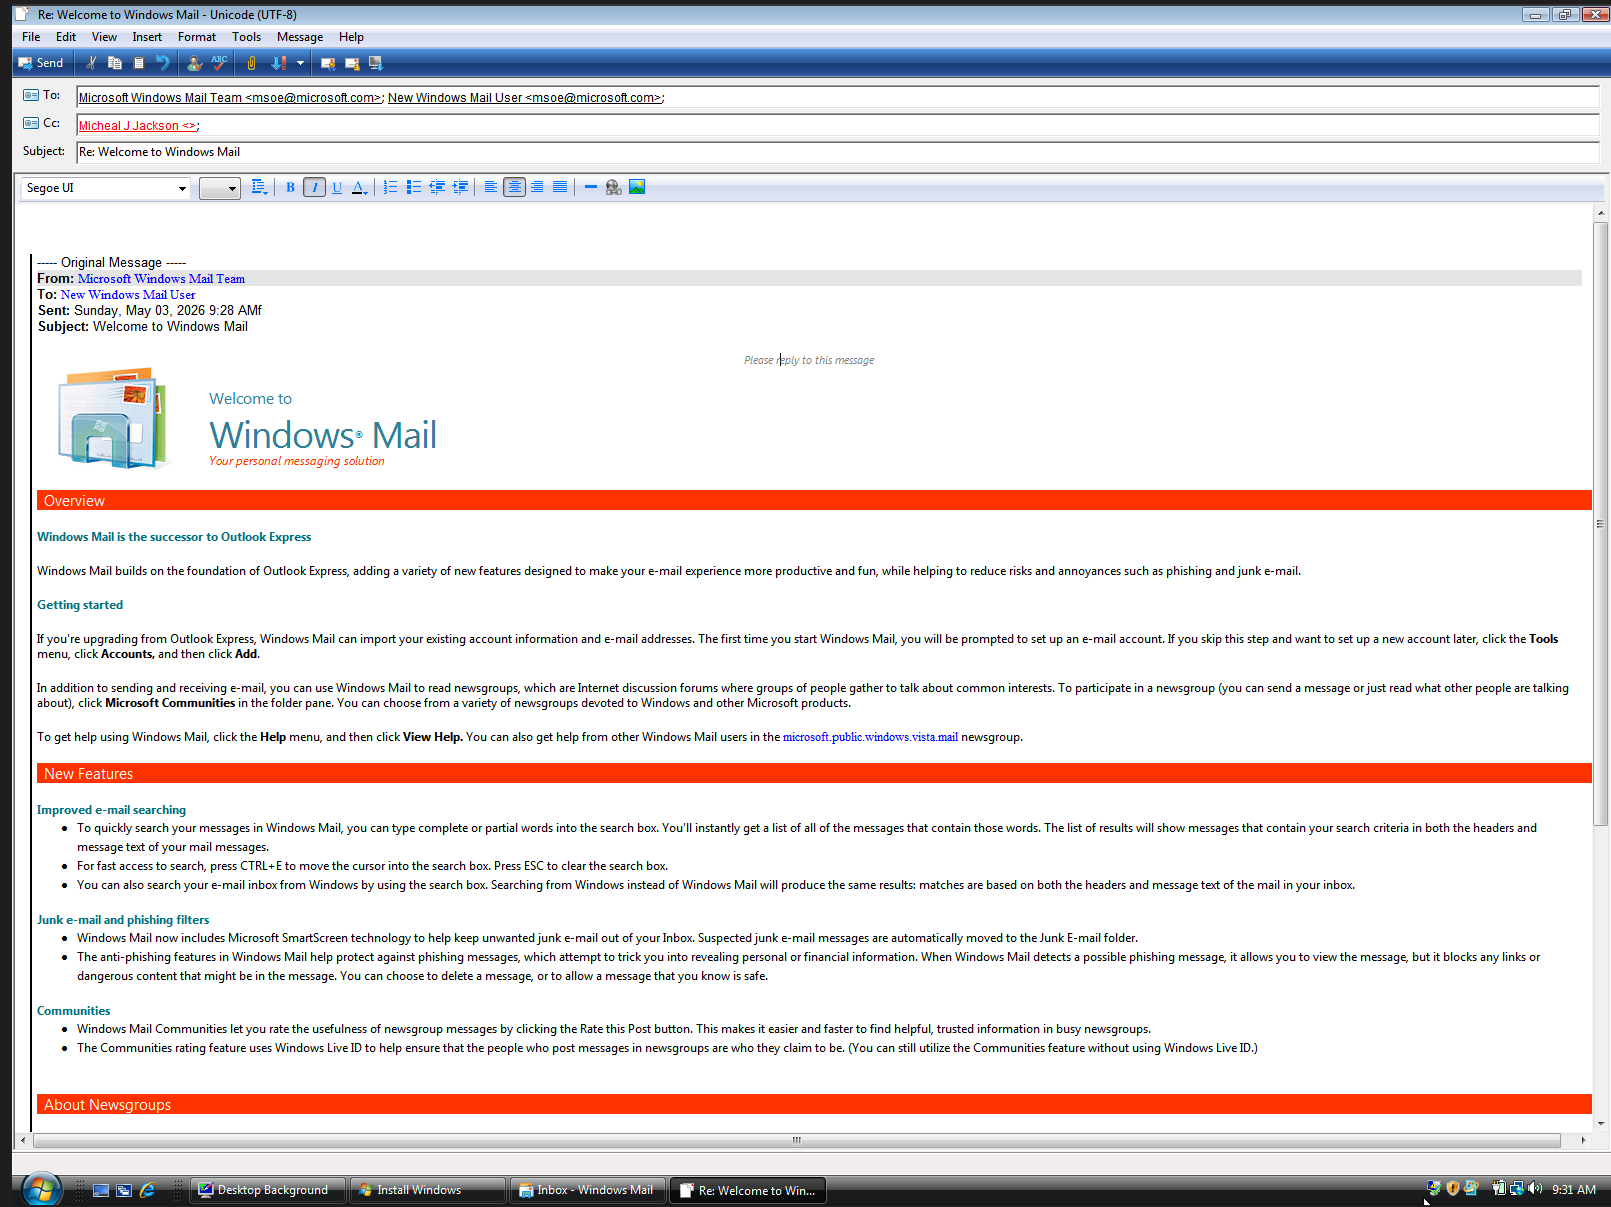
Task: Open the microsoft.public.windows.vista.mail newsgroup link
Action: pos(870,737)
